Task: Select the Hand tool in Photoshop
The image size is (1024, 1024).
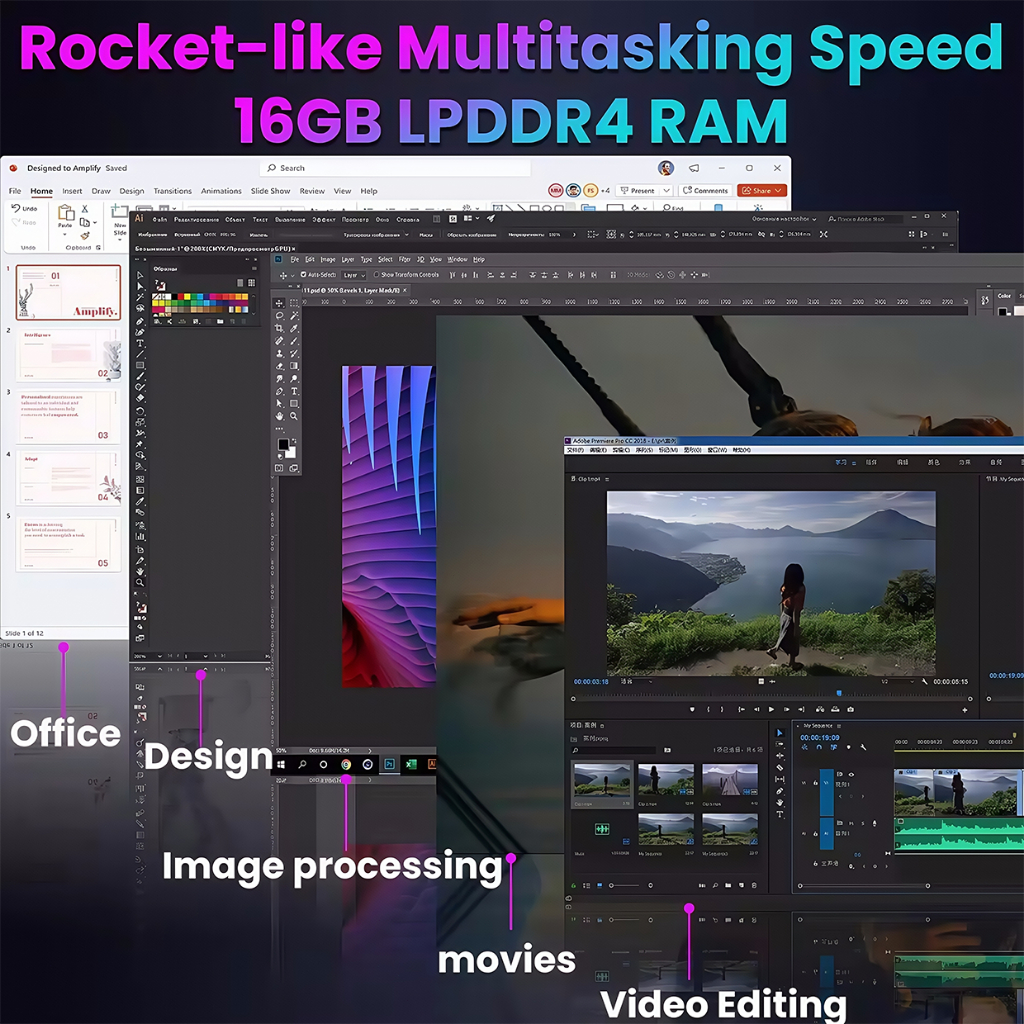Action: tap(279, 416)
